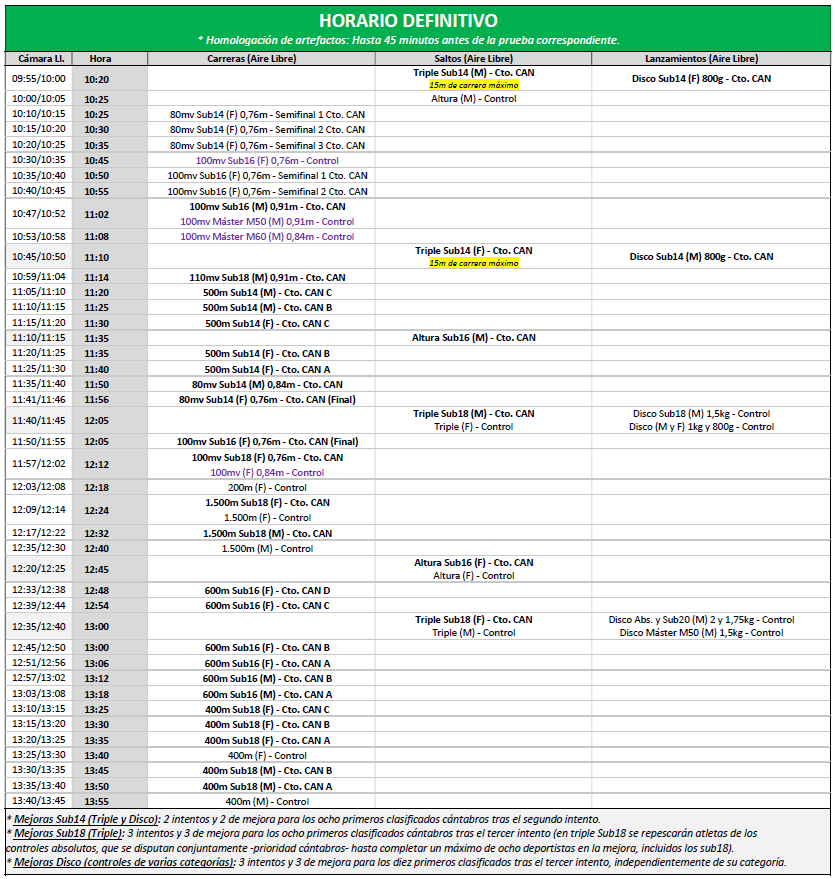Click the Homologación de artefactos notice
835x879 pixels.
click(407, 40)
